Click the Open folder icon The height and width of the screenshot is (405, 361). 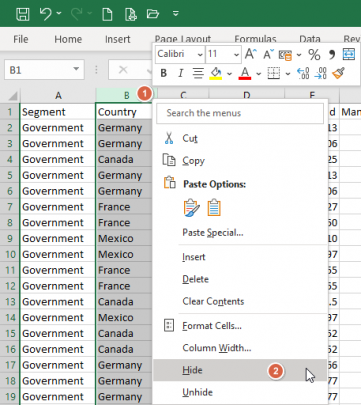click(152, 14)
